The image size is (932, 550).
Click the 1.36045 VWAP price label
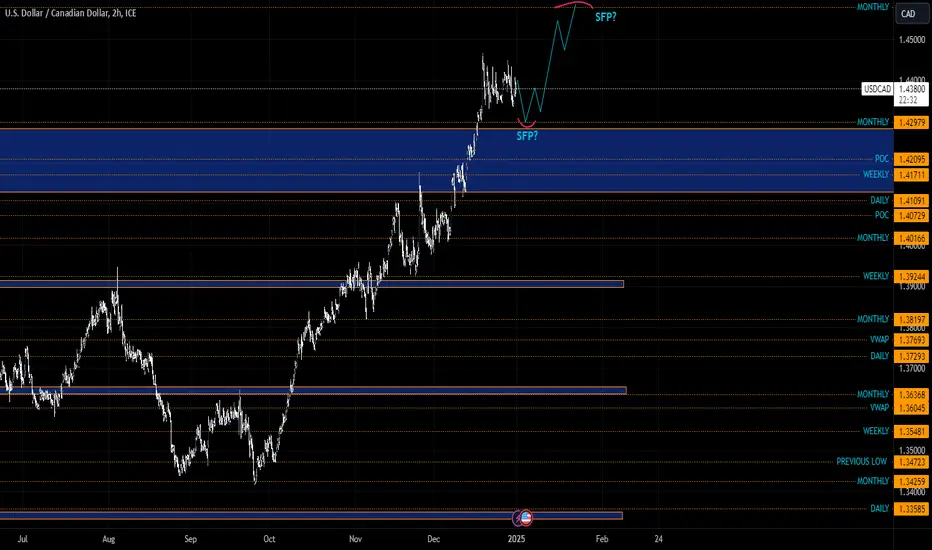[912, 408]
